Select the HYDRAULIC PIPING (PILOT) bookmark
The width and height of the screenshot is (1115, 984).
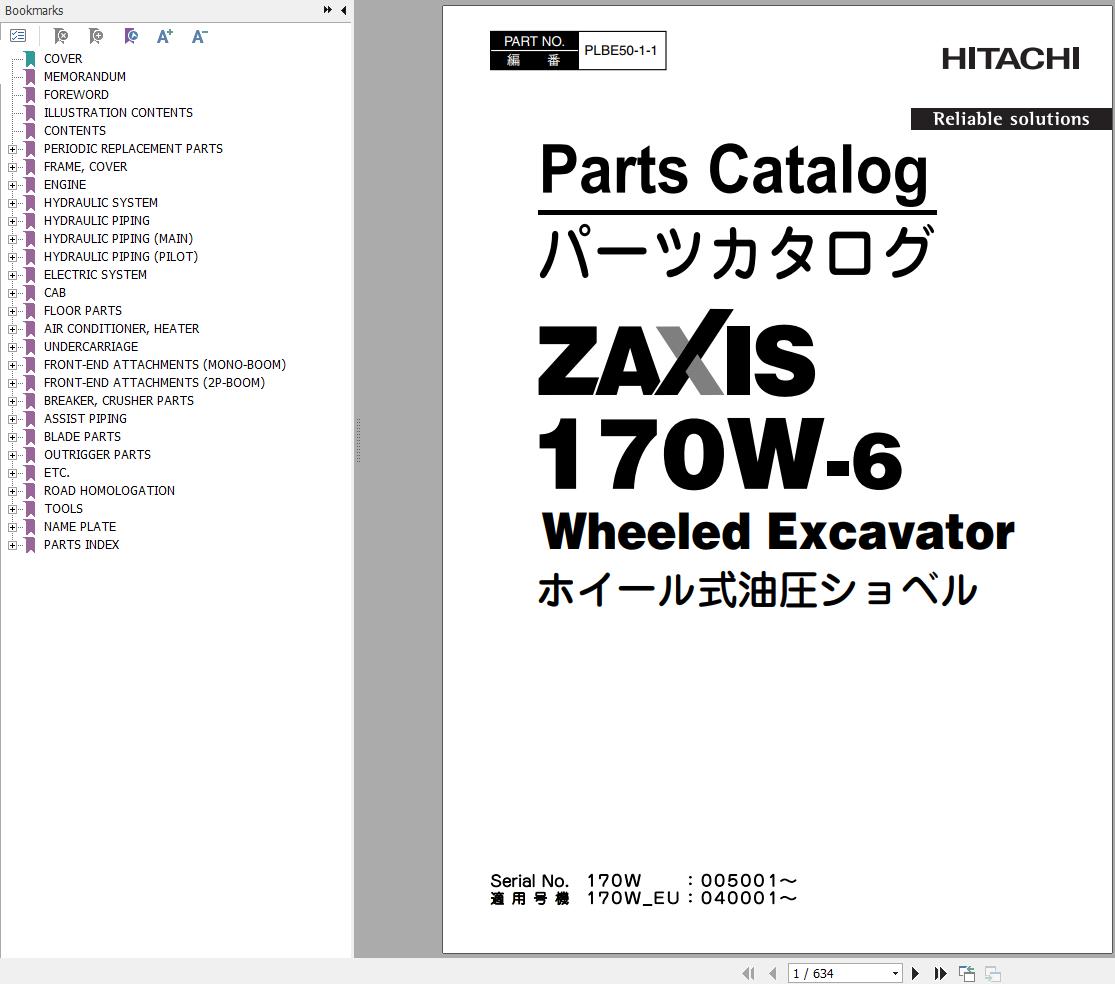tap(121, 257)
